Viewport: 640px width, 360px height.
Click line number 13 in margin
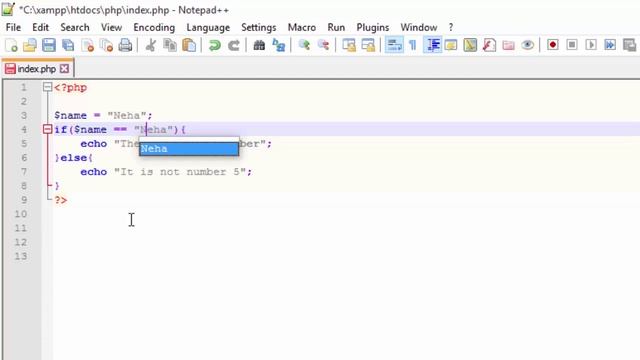21,256
